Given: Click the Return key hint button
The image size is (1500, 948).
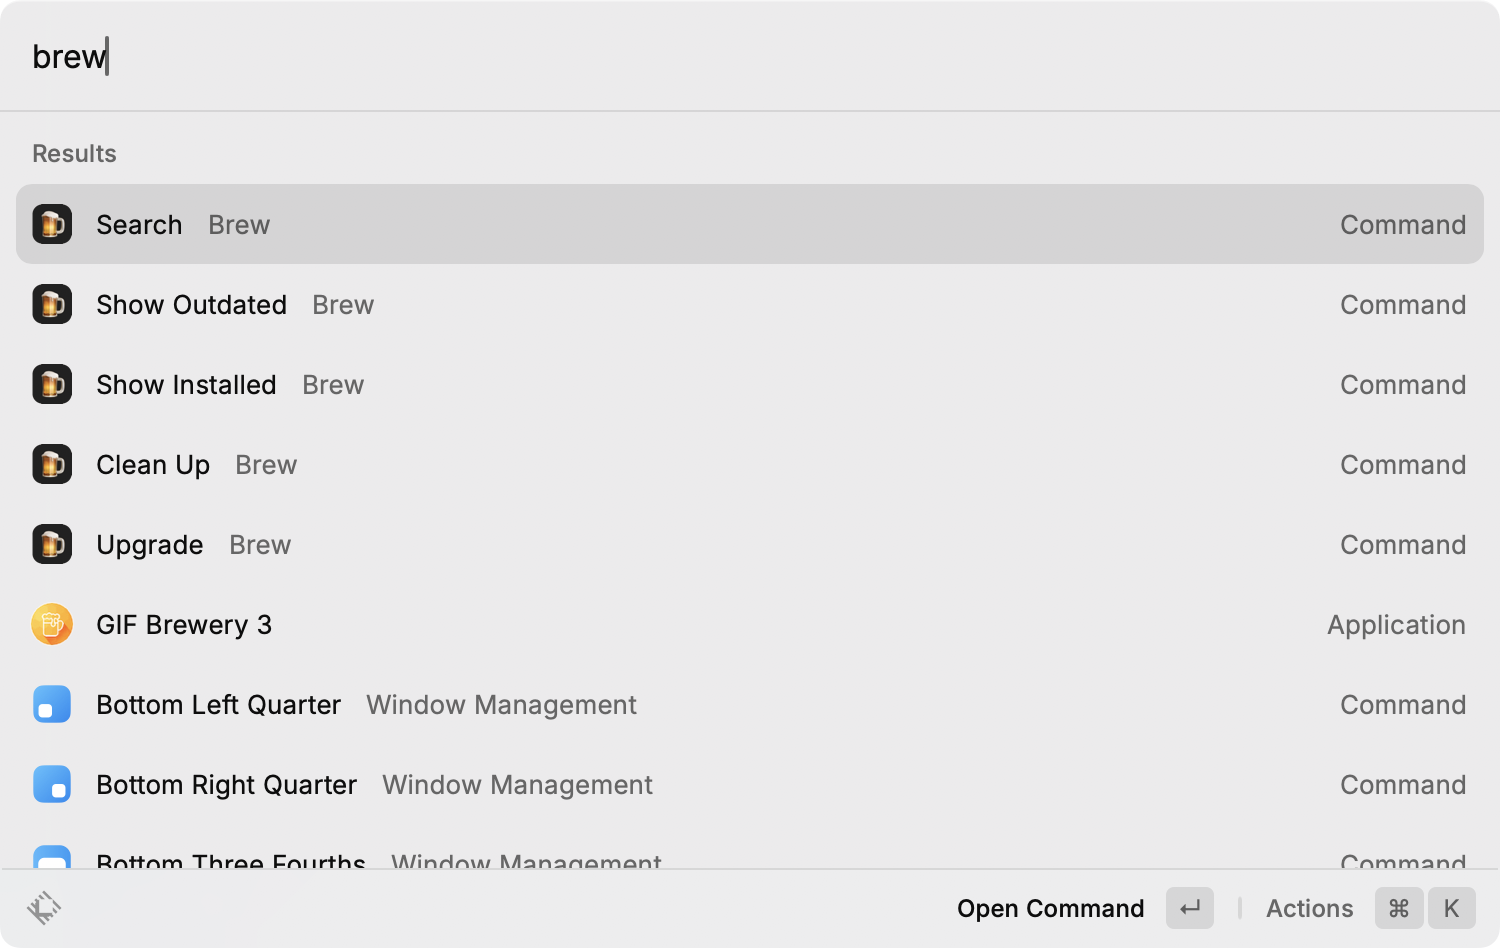Looking at the screenshot, I should [x=1190, y=908].
